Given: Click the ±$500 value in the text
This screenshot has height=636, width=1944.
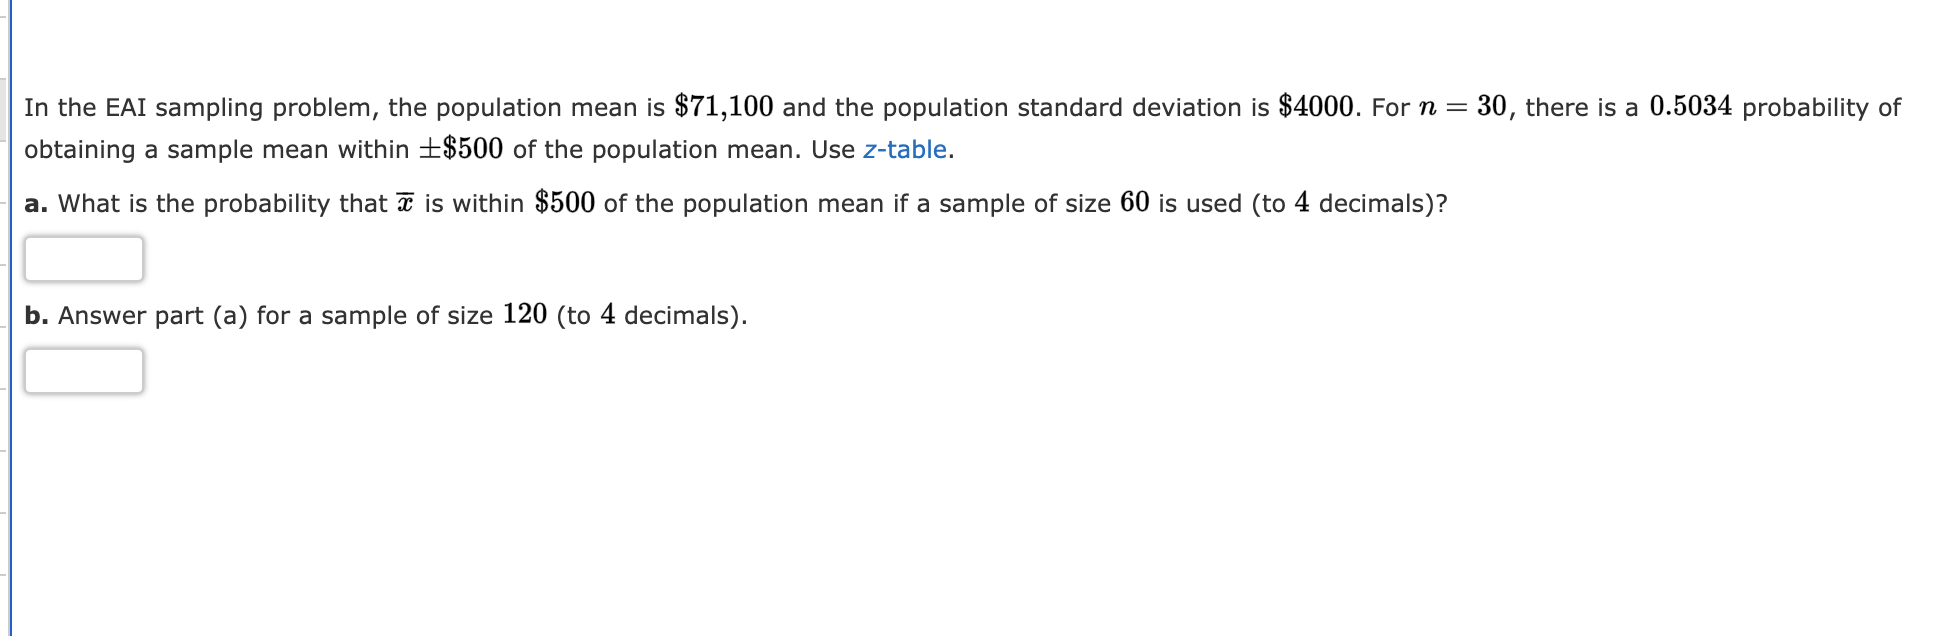Looking at the screenshot, I should (x=463, y=149).
